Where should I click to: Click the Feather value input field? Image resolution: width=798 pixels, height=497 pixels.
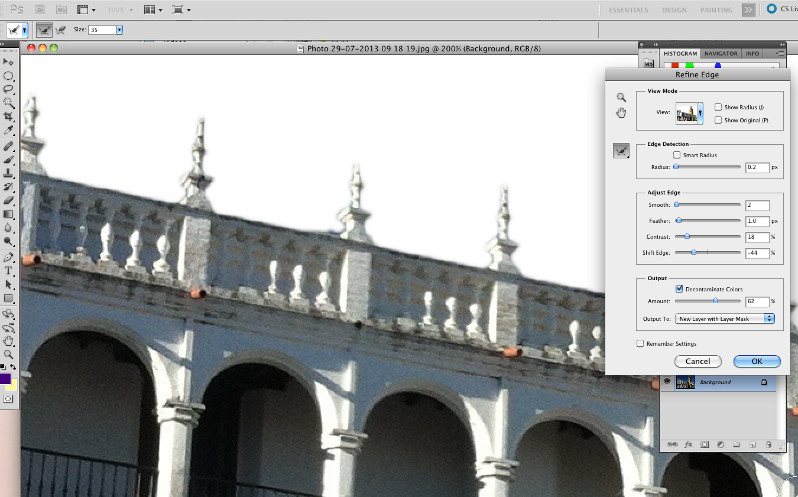coord(758,221)
